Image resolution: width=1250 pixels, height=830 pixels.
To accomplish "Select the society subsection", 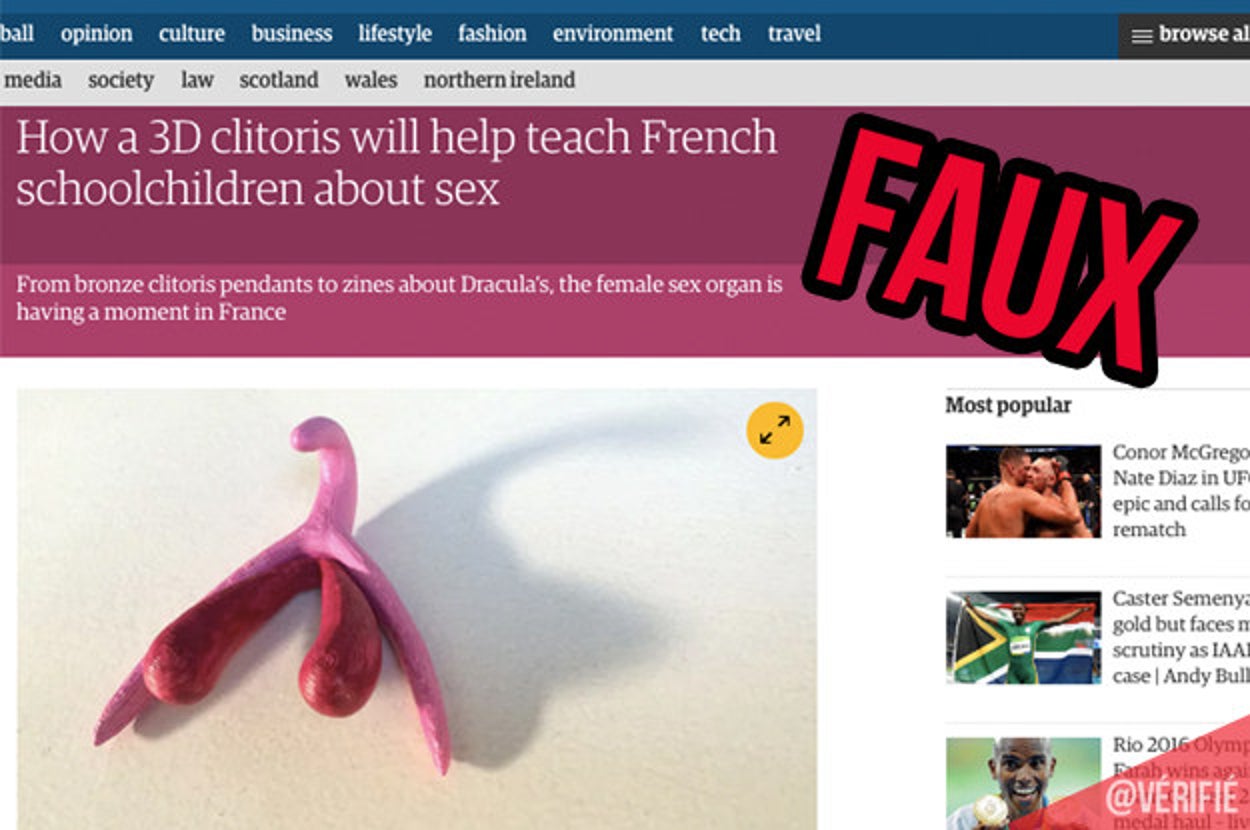I will [121, 80].
